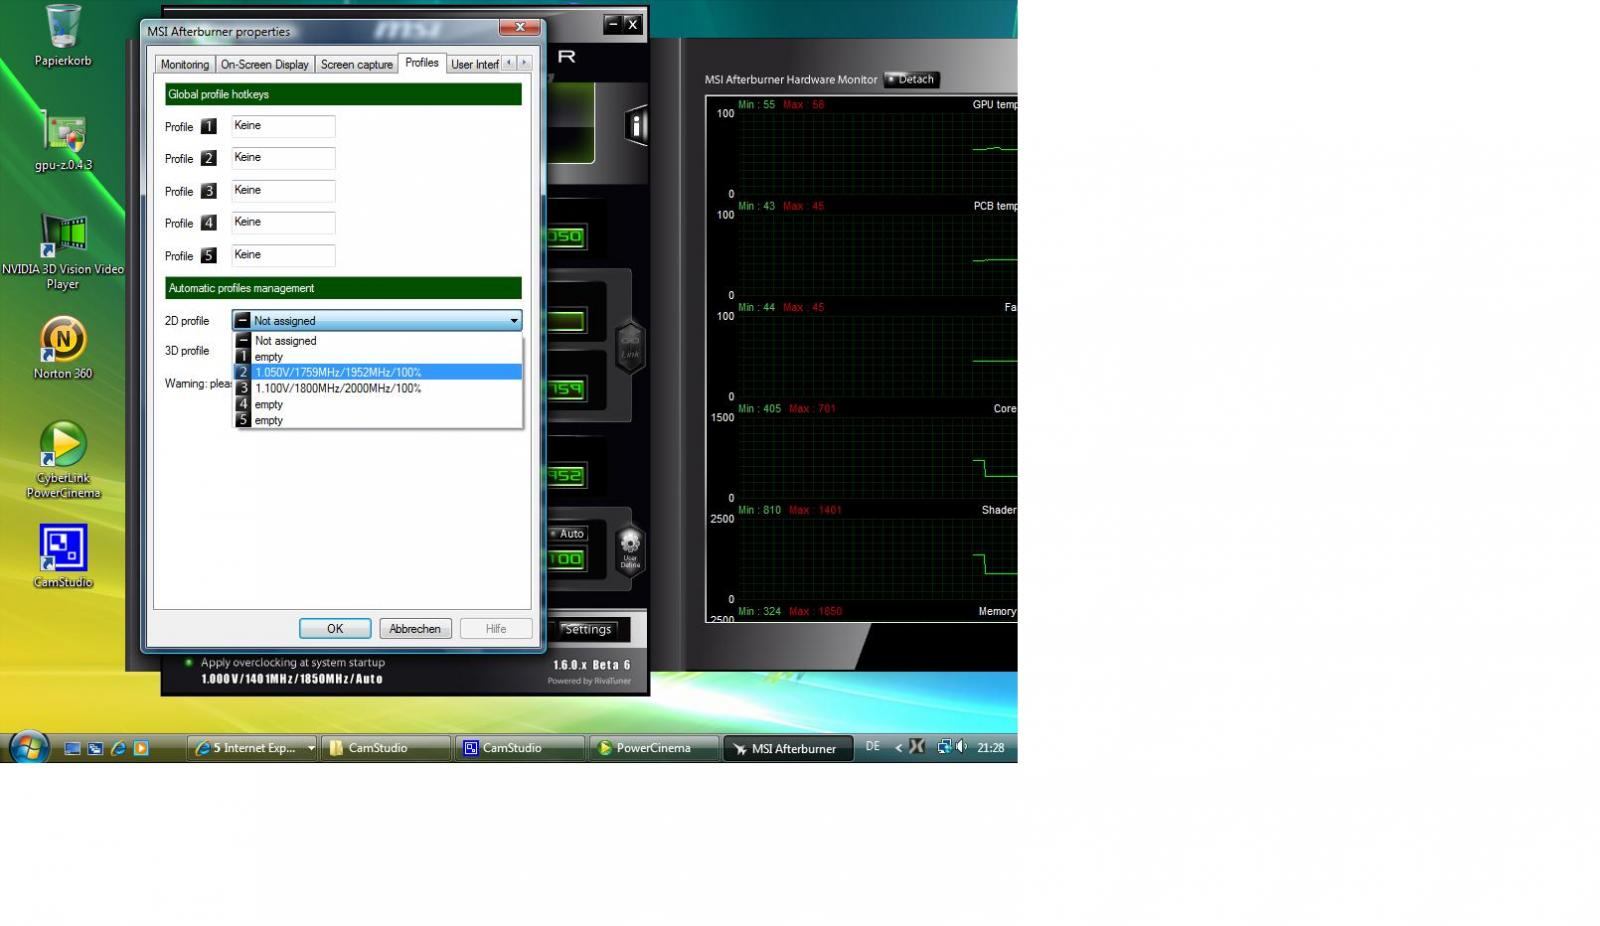This screenshot has height=926, width=1600.
Task: Launch NVIDIA 3D Vision Video Player shortcut
Action: point(63,251)
